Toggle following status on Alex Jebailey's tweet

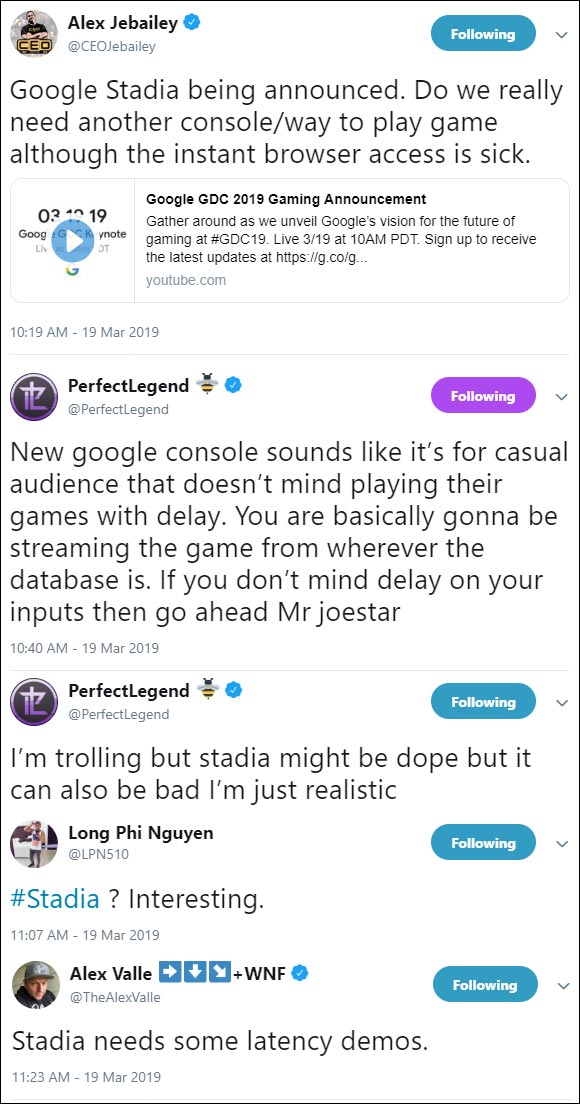click(x=483, y=33)
